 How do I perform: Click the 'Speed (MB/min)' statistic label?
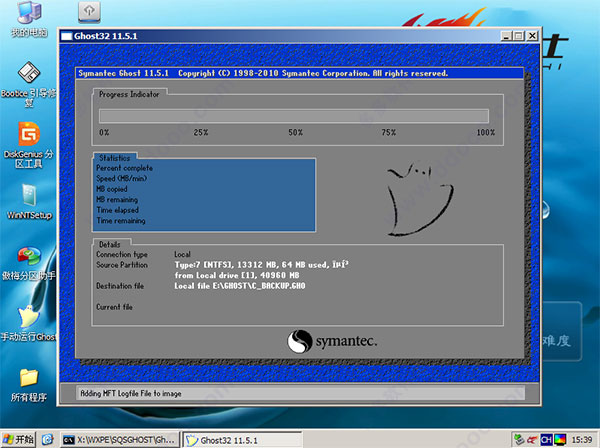coord(121,178)
